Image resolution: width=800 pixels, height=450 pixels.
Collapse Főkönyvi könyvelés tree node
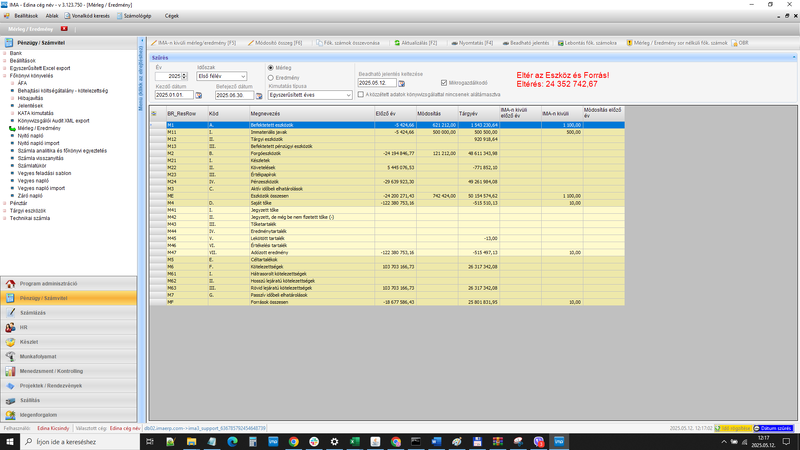click(x=5, y=76)
